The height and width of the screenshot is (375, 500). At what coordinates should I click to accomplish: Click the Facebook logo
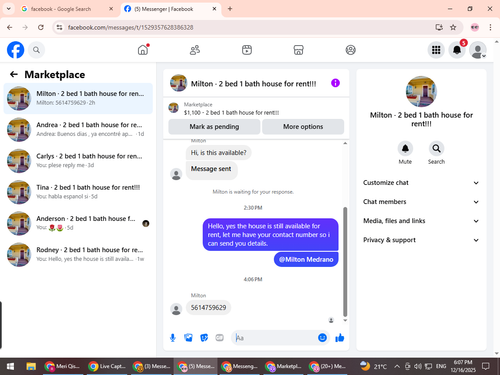(16, 50)
